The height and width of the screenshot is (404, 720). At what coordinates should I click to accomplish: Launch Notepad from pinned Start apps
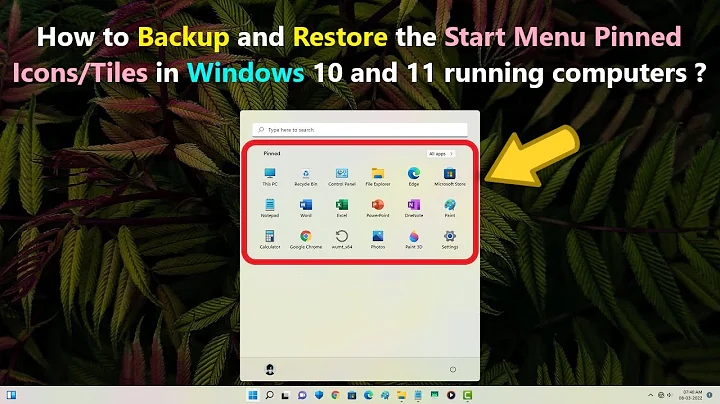coord(270,208)
